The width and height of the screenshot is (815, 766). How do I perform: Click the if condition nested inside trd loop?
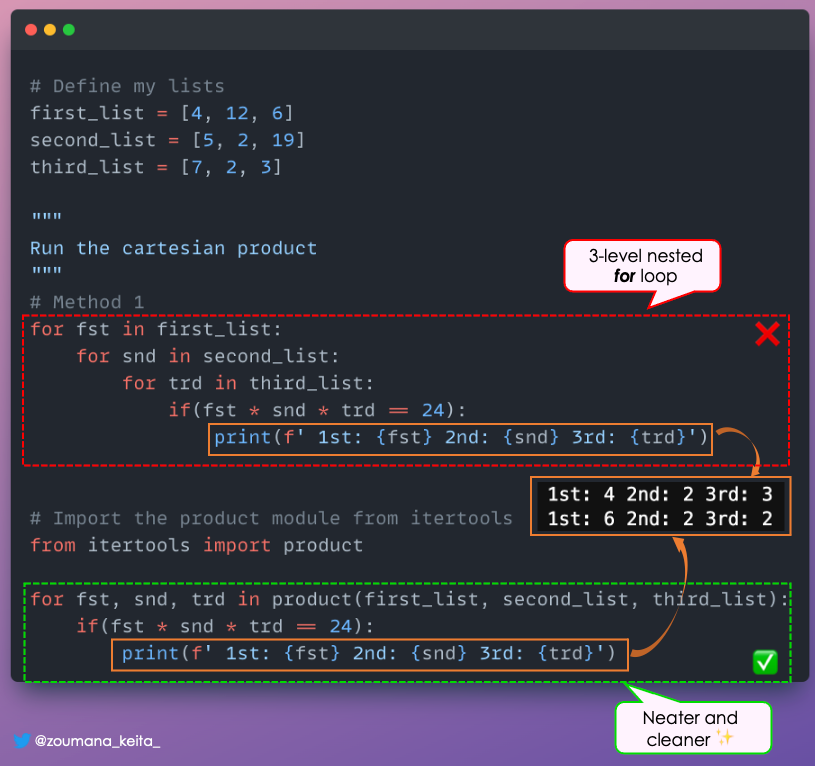[317, 411]
